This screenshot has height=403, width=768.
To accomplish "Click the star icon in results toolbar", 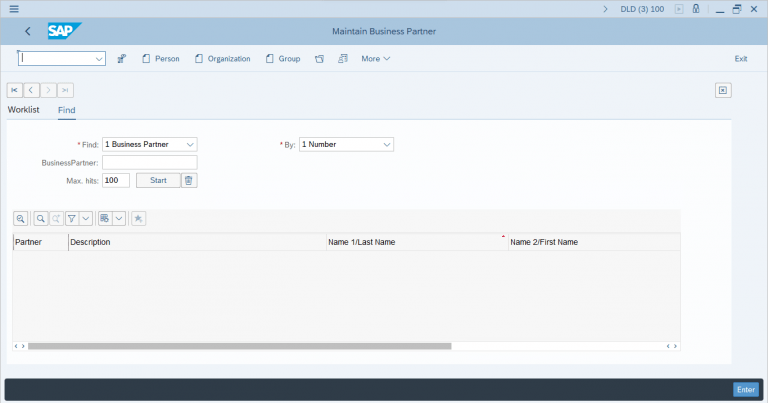I will (138, 218).
